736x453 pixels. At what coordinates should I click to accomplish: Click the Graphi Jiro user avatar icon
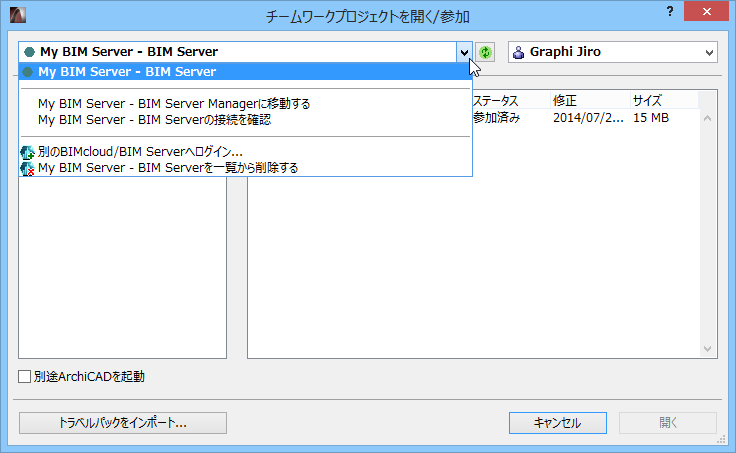[x=518, y=52]
